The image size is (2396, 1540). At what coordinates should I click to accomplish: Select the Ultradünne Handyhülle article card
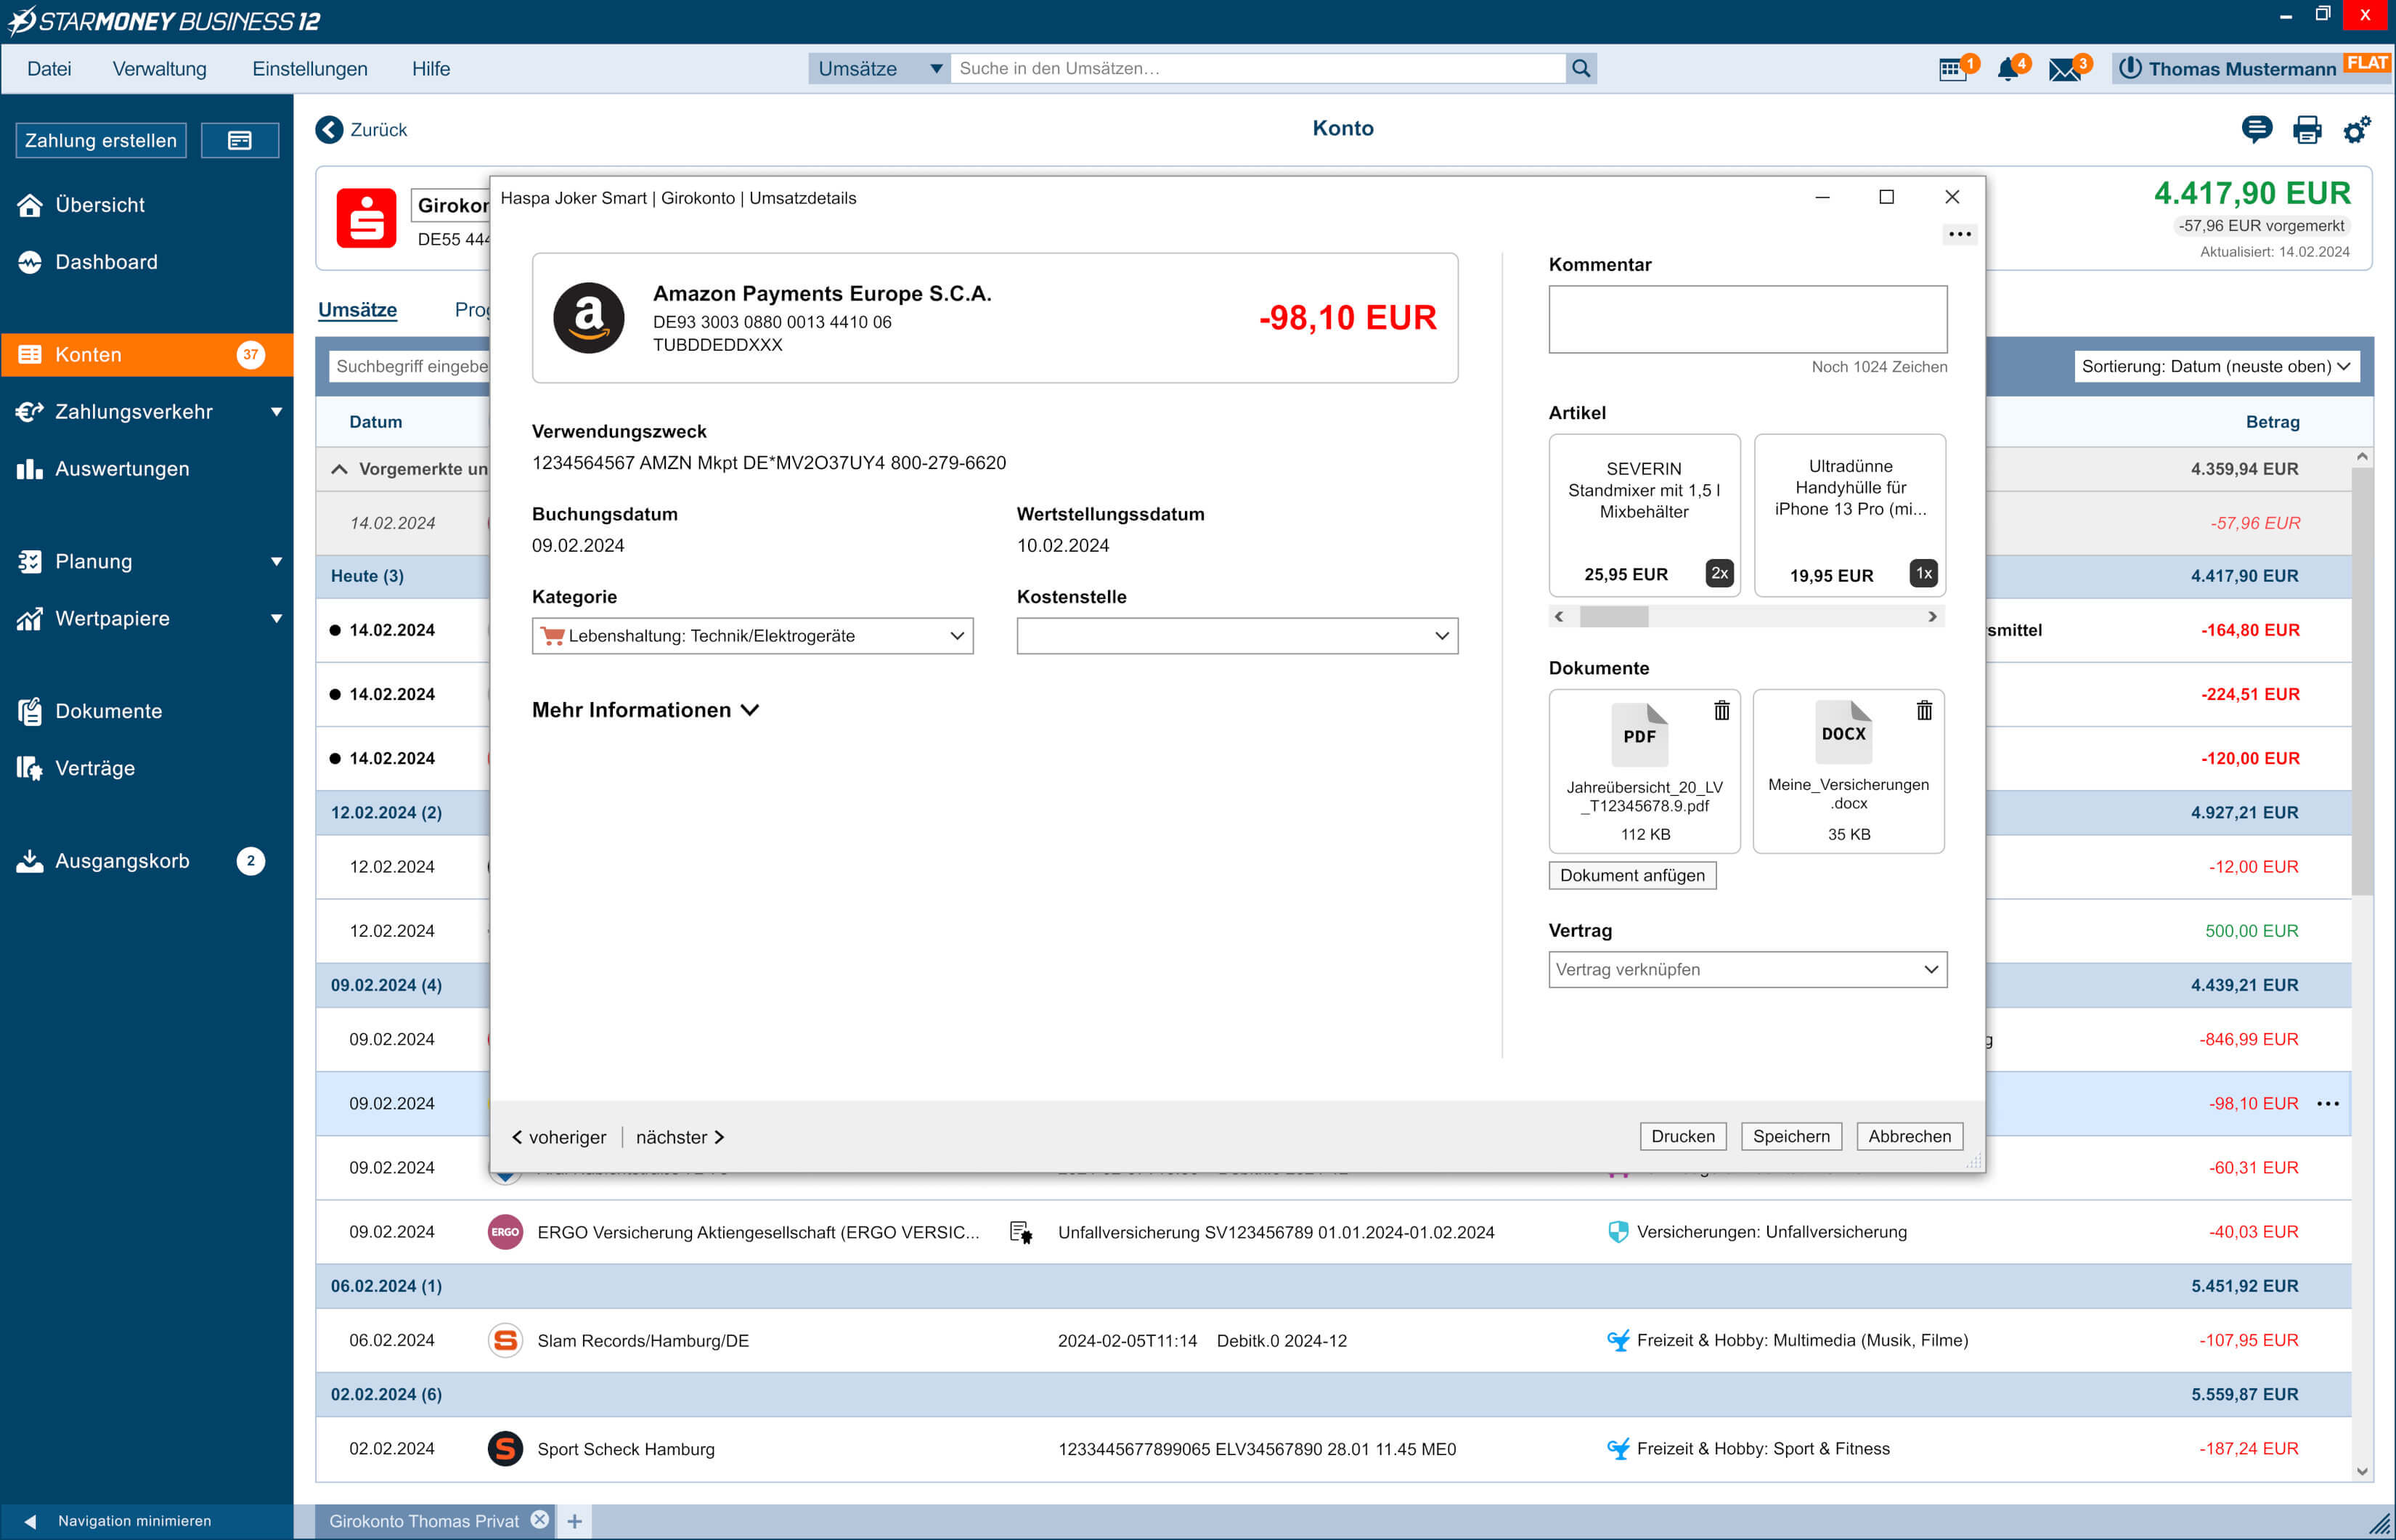(x=1850, y=515)
